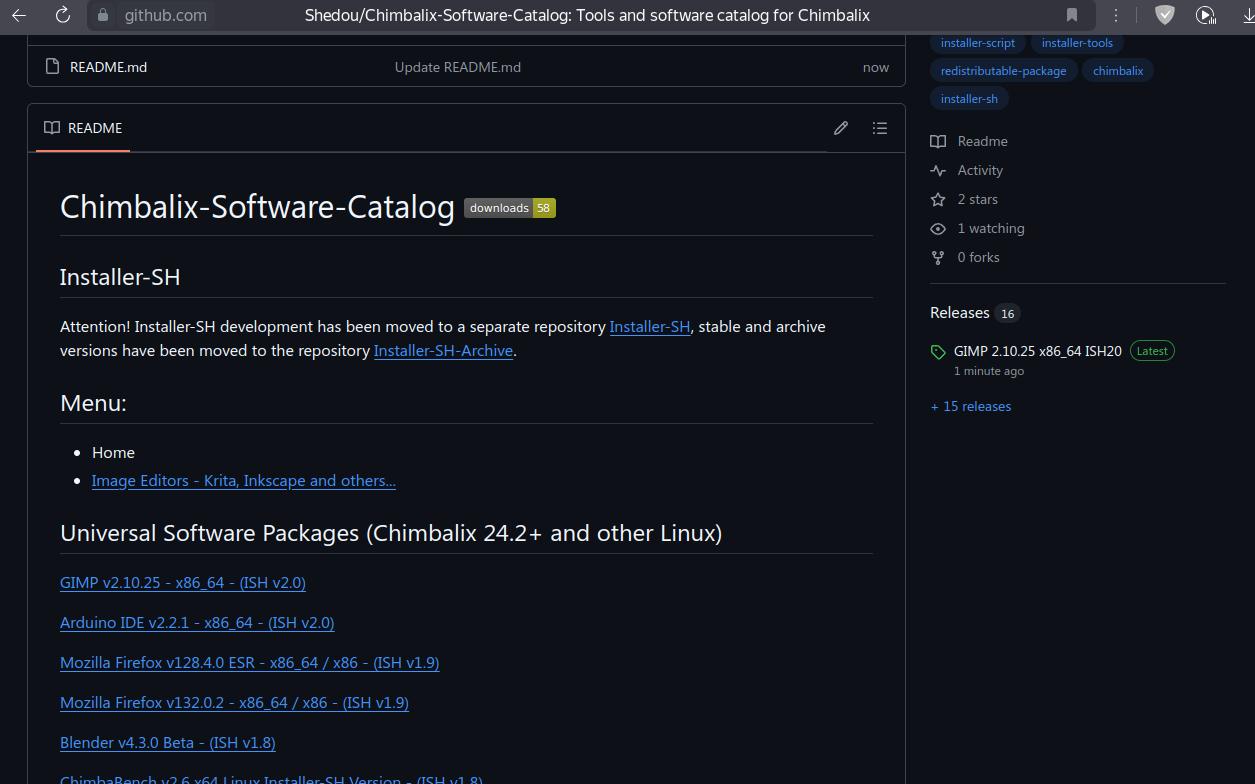This screenshot has width=1255, height=784.
Task: Expand the + 15 releases list
Action: tap(971, 407)
